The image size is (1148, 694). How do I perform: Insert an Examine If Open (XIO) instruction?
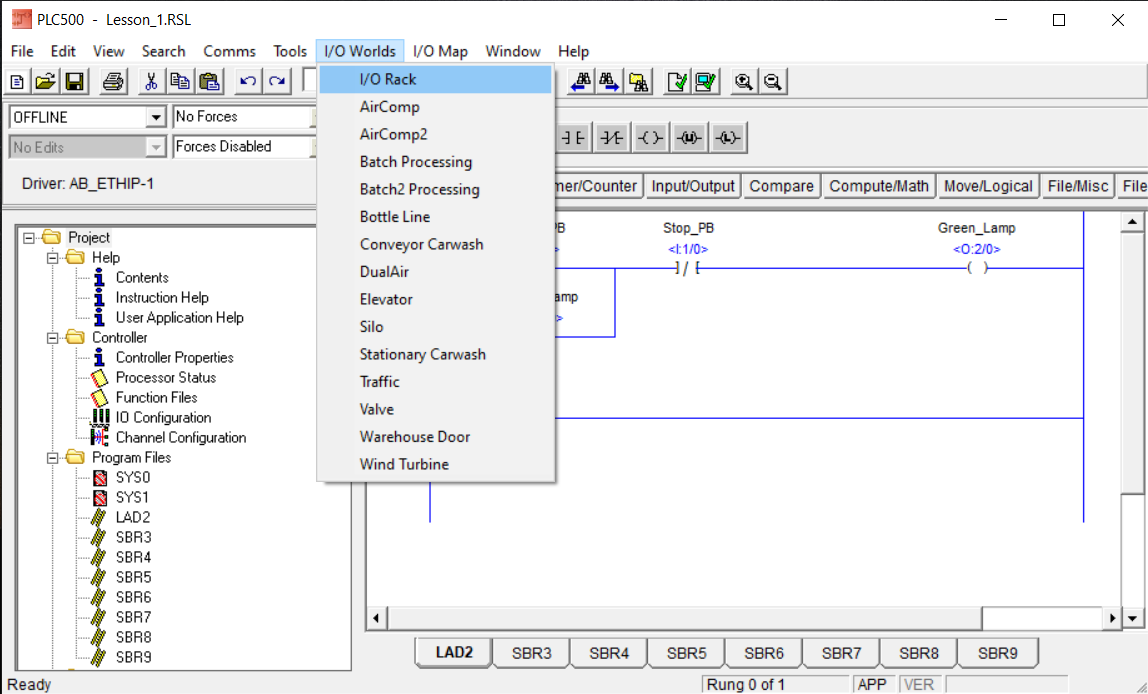point(611,138)
